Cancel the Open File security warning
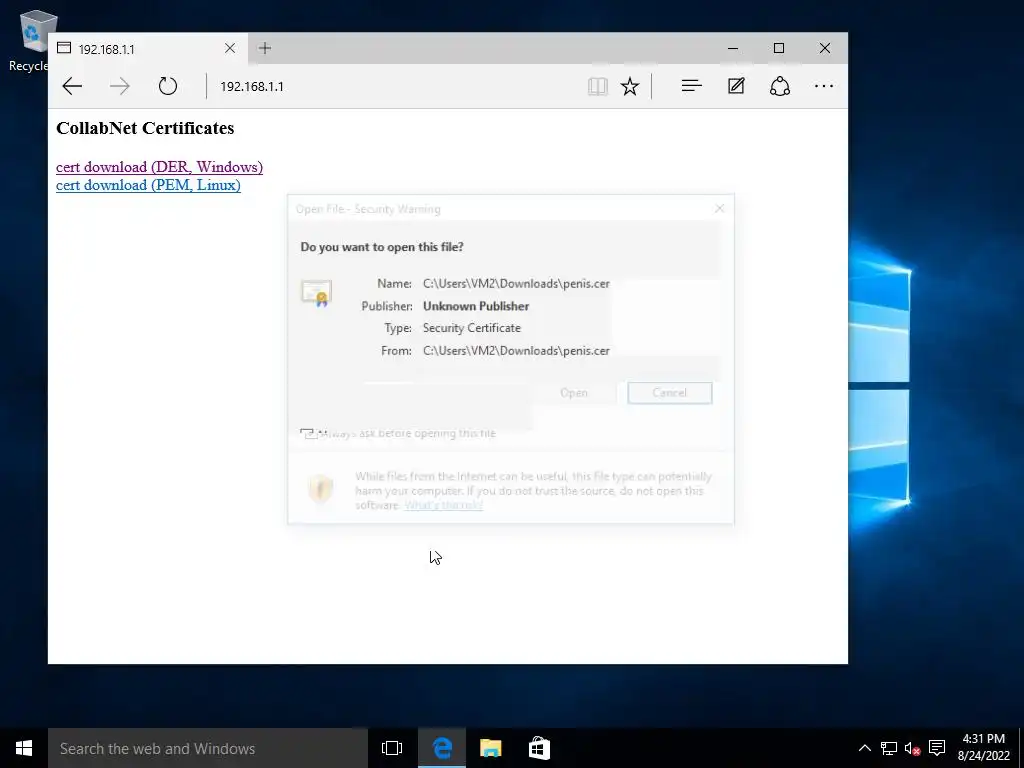The image size is (1024, 768). click(669, 393)
